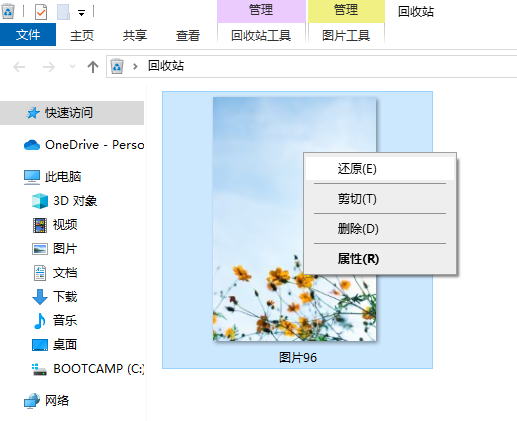Click the desktop icon beside 桌面
The width and height of the screenshot is (517, 421).
pos(40,345)
